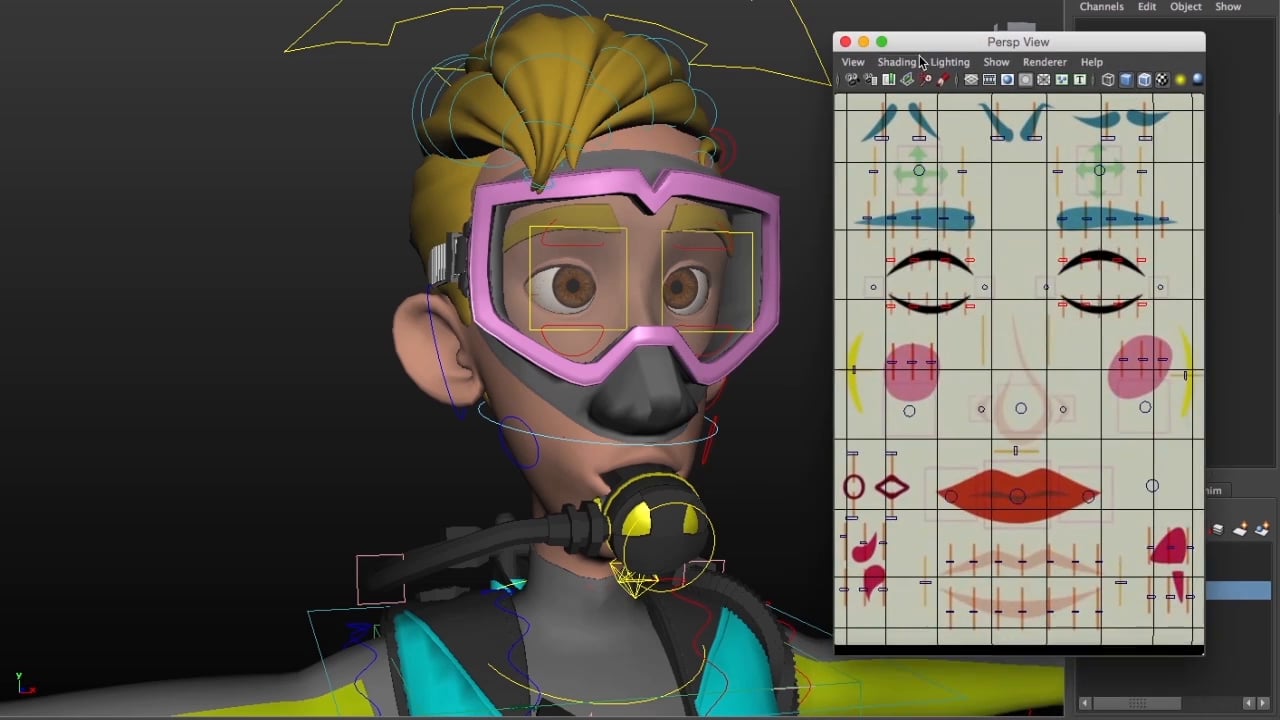Image resolution: width=1280 pixels, height=720 pixels.
Task: Enable wireframe on shaded cube icon
Action: 1144,80
